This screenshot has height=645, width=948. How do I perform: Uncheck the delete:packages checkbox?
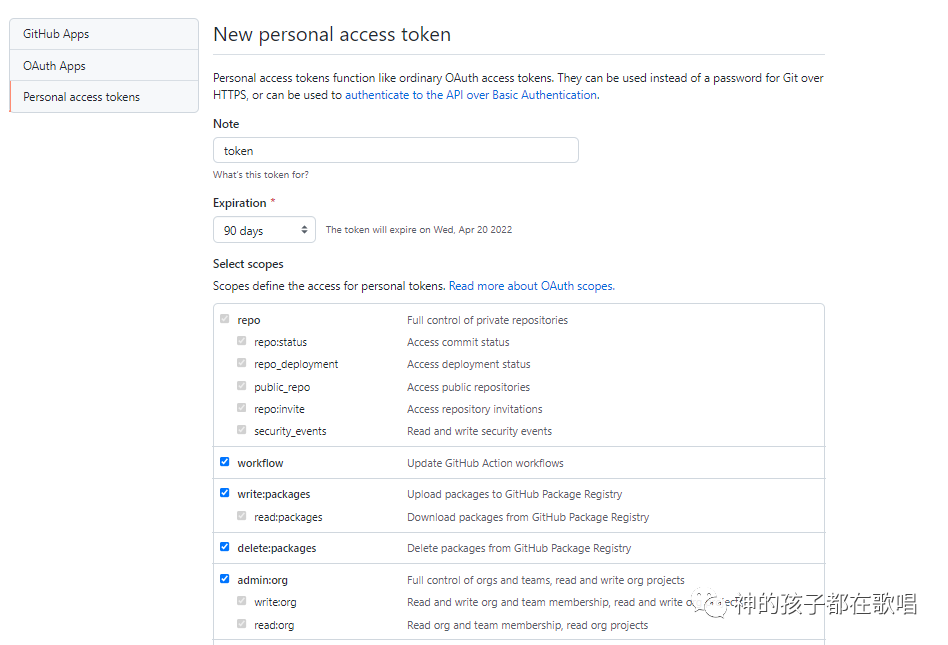coord(225,547)
